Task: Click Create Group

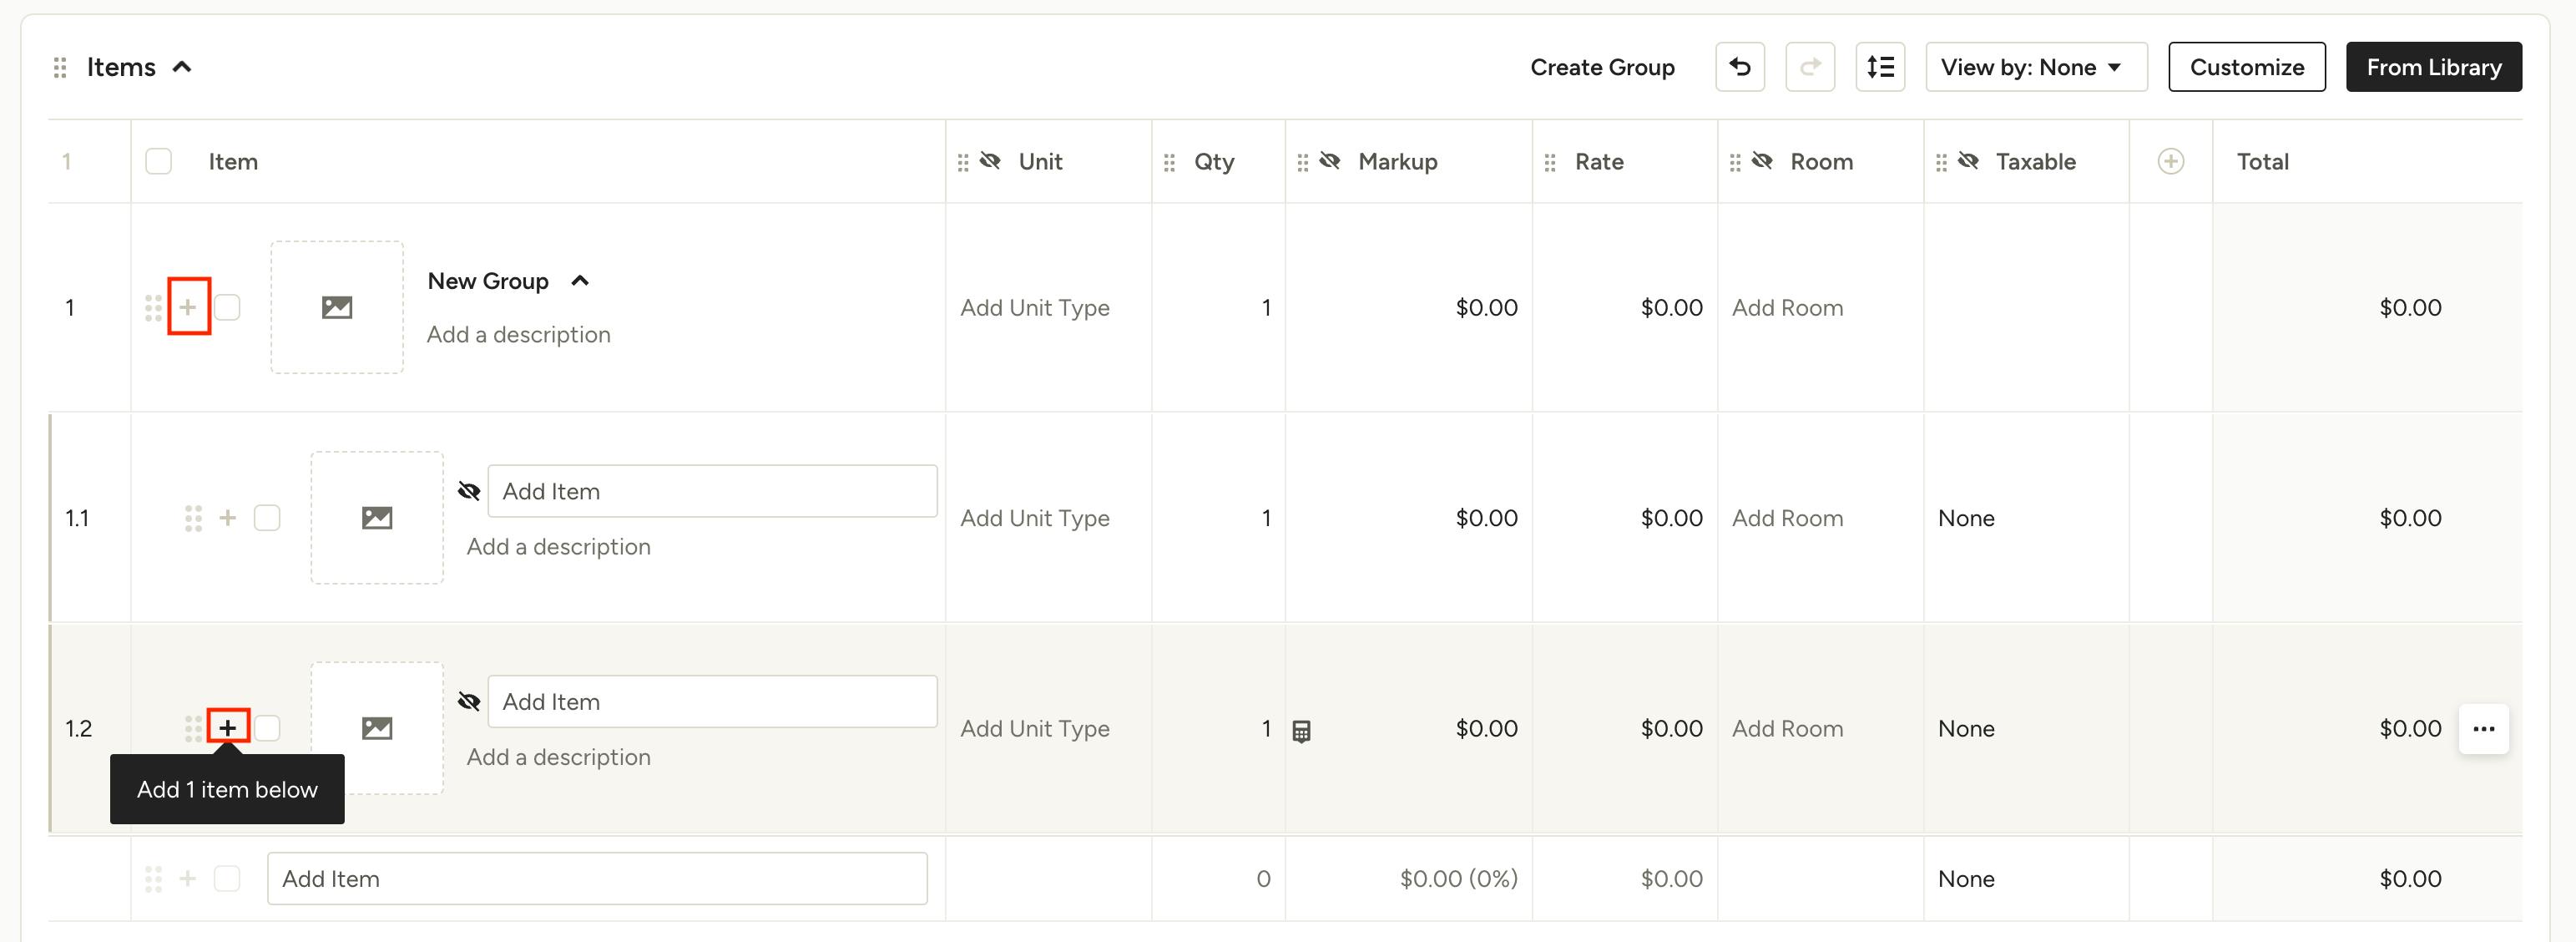Action: 1602,66
